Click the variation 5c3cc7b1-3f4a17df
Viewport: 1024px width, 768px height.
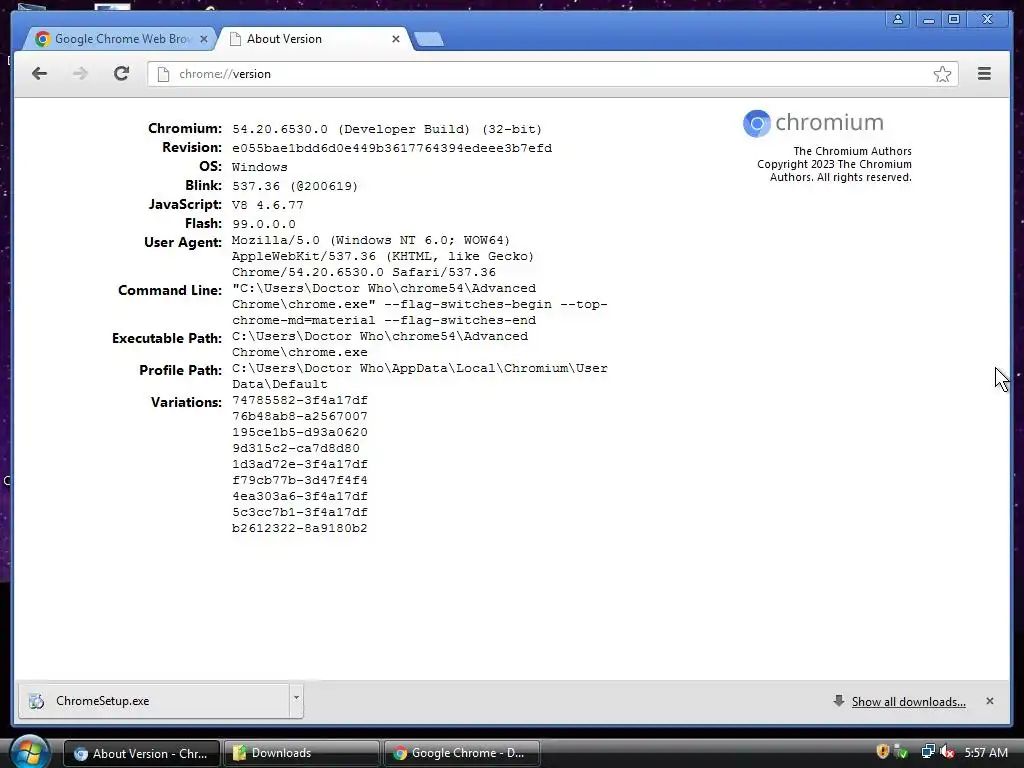pos(300,512)
